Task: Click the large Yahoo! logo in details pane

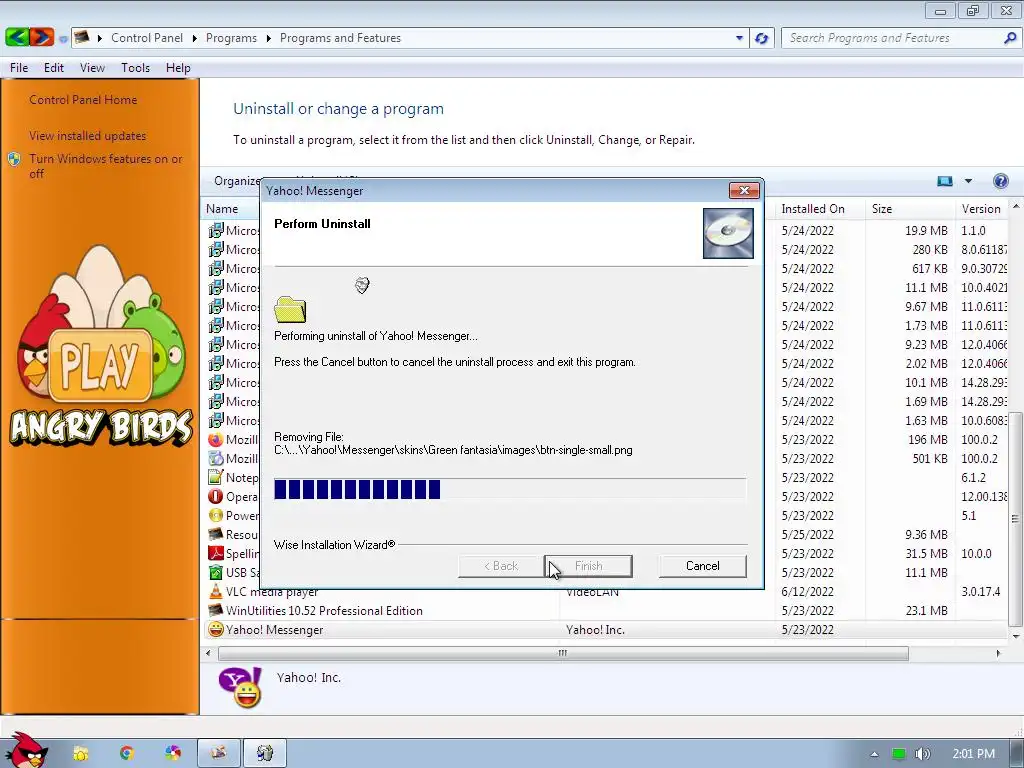Action: [240, 687]
